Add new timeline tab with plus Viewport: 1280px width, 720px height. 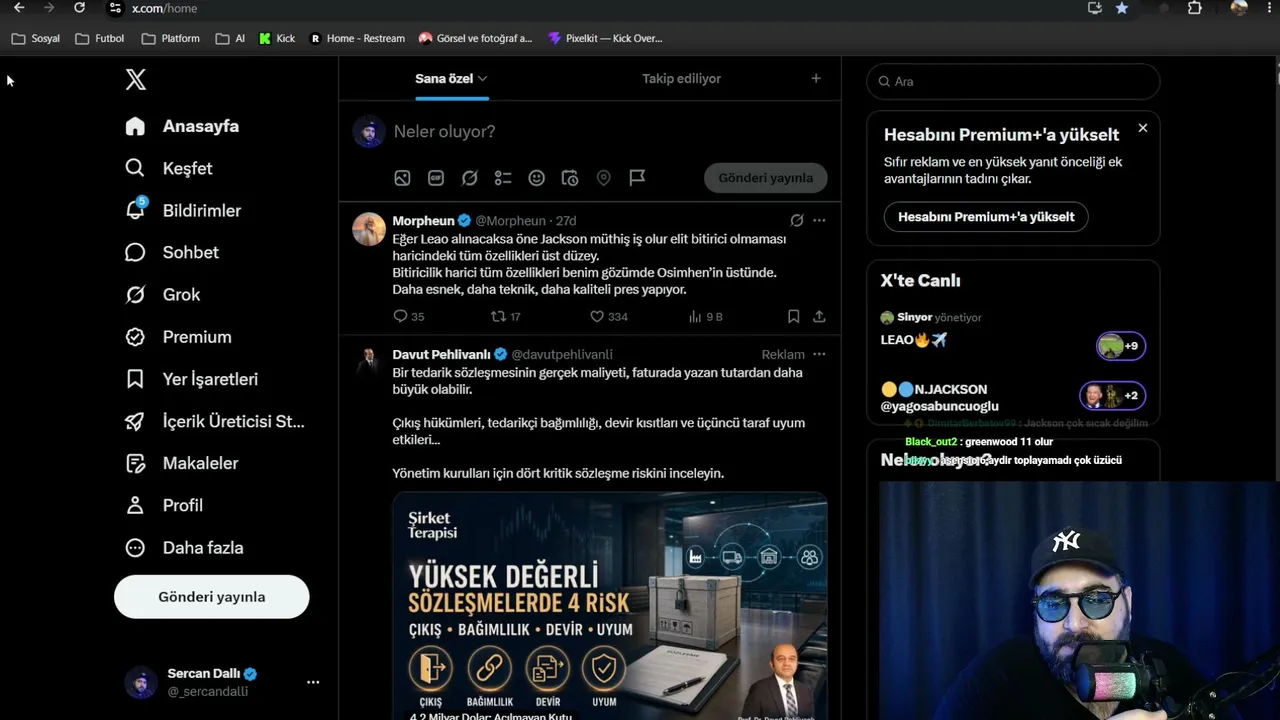pyautogui.click(x=816, y=78)
